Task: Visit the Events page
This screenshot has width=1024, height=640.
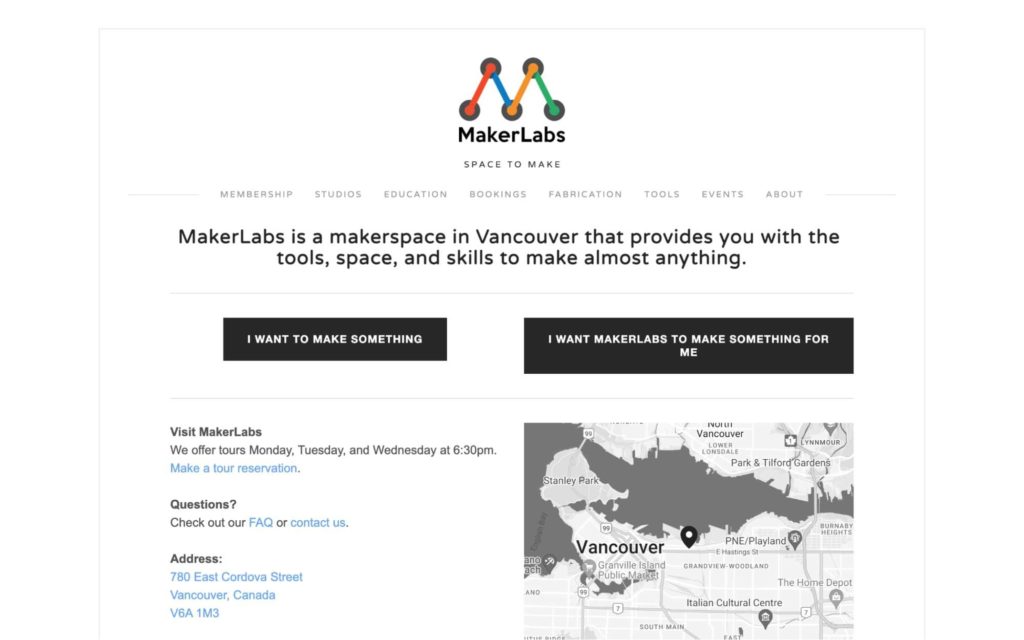Action: (722, 194)
